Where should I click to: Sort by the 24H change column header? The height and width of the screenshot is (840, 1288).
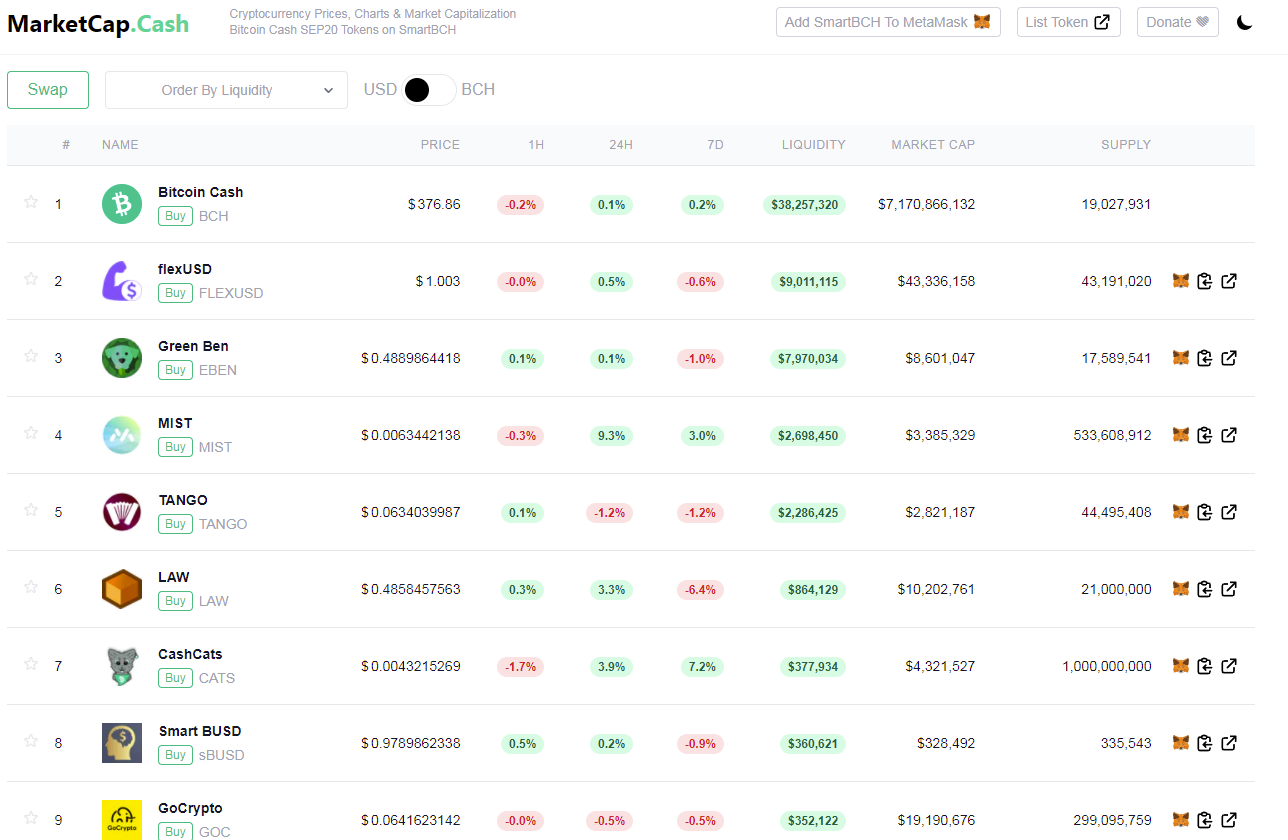click(x=621, y=145)
